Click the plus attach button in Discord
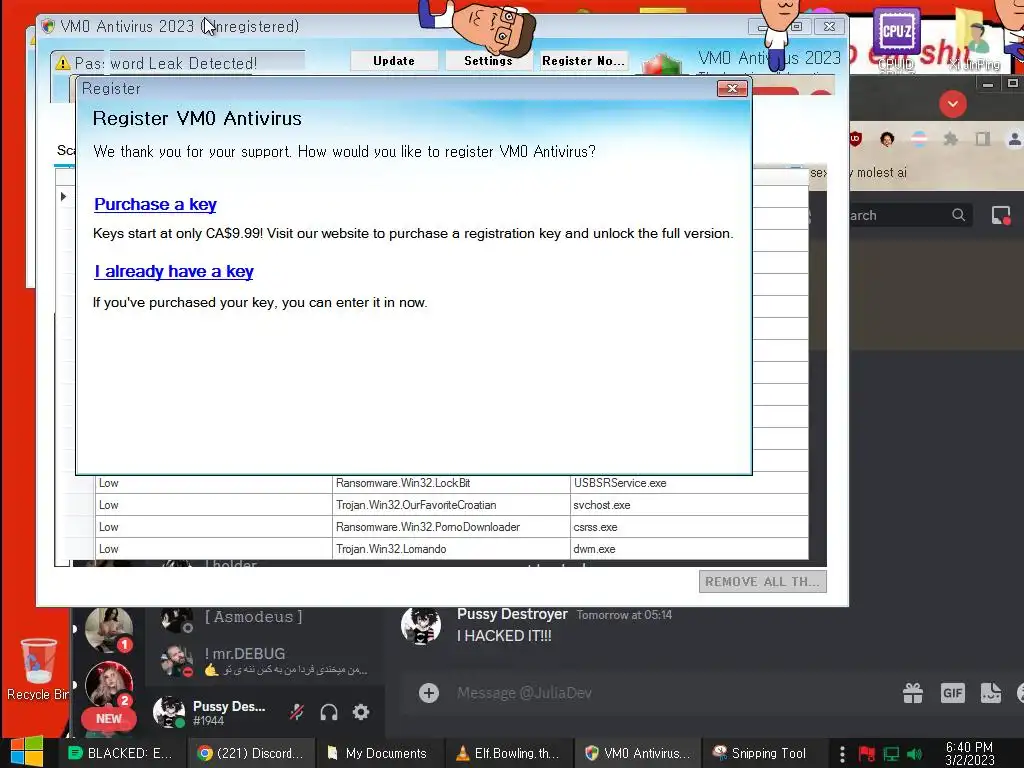Image resolution: width=1024 pixels, height=768 pixels. [429, 693]
